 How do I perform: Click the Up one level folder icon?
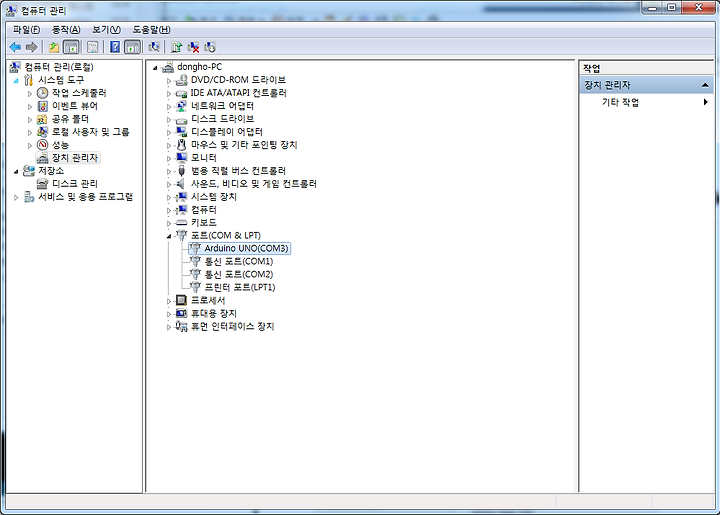click(54, 47)
